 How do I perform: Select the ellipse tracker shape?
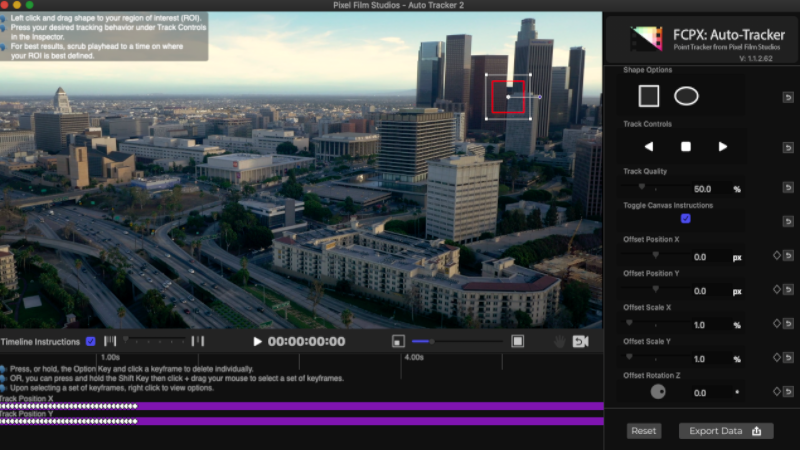(686, 96)
